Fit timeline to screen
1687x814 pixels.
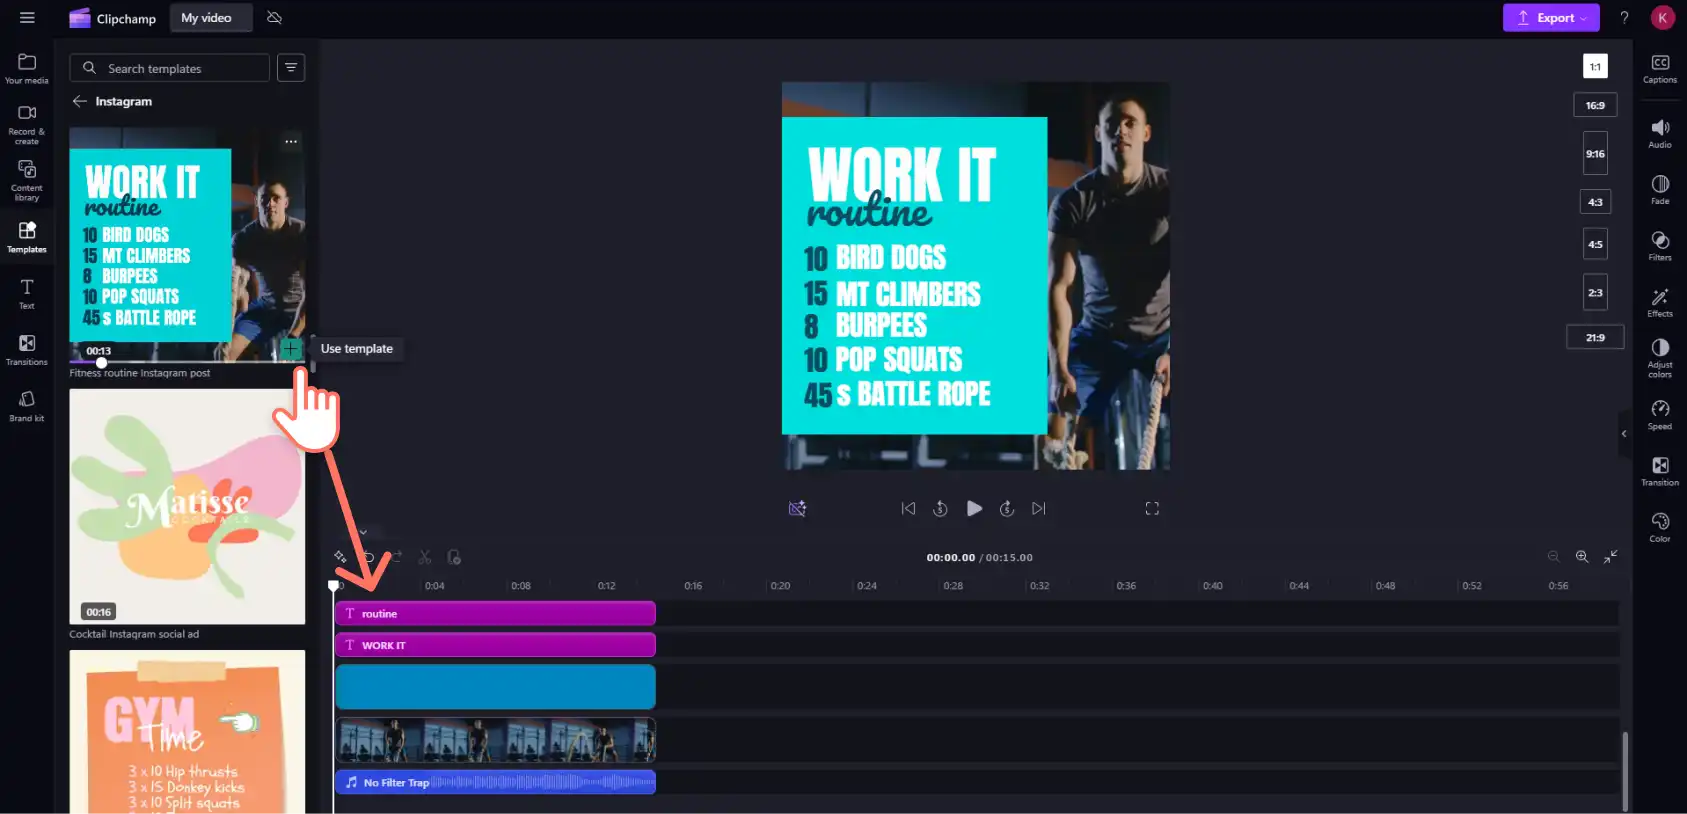pyautogui.click(x=1611, y=557)
